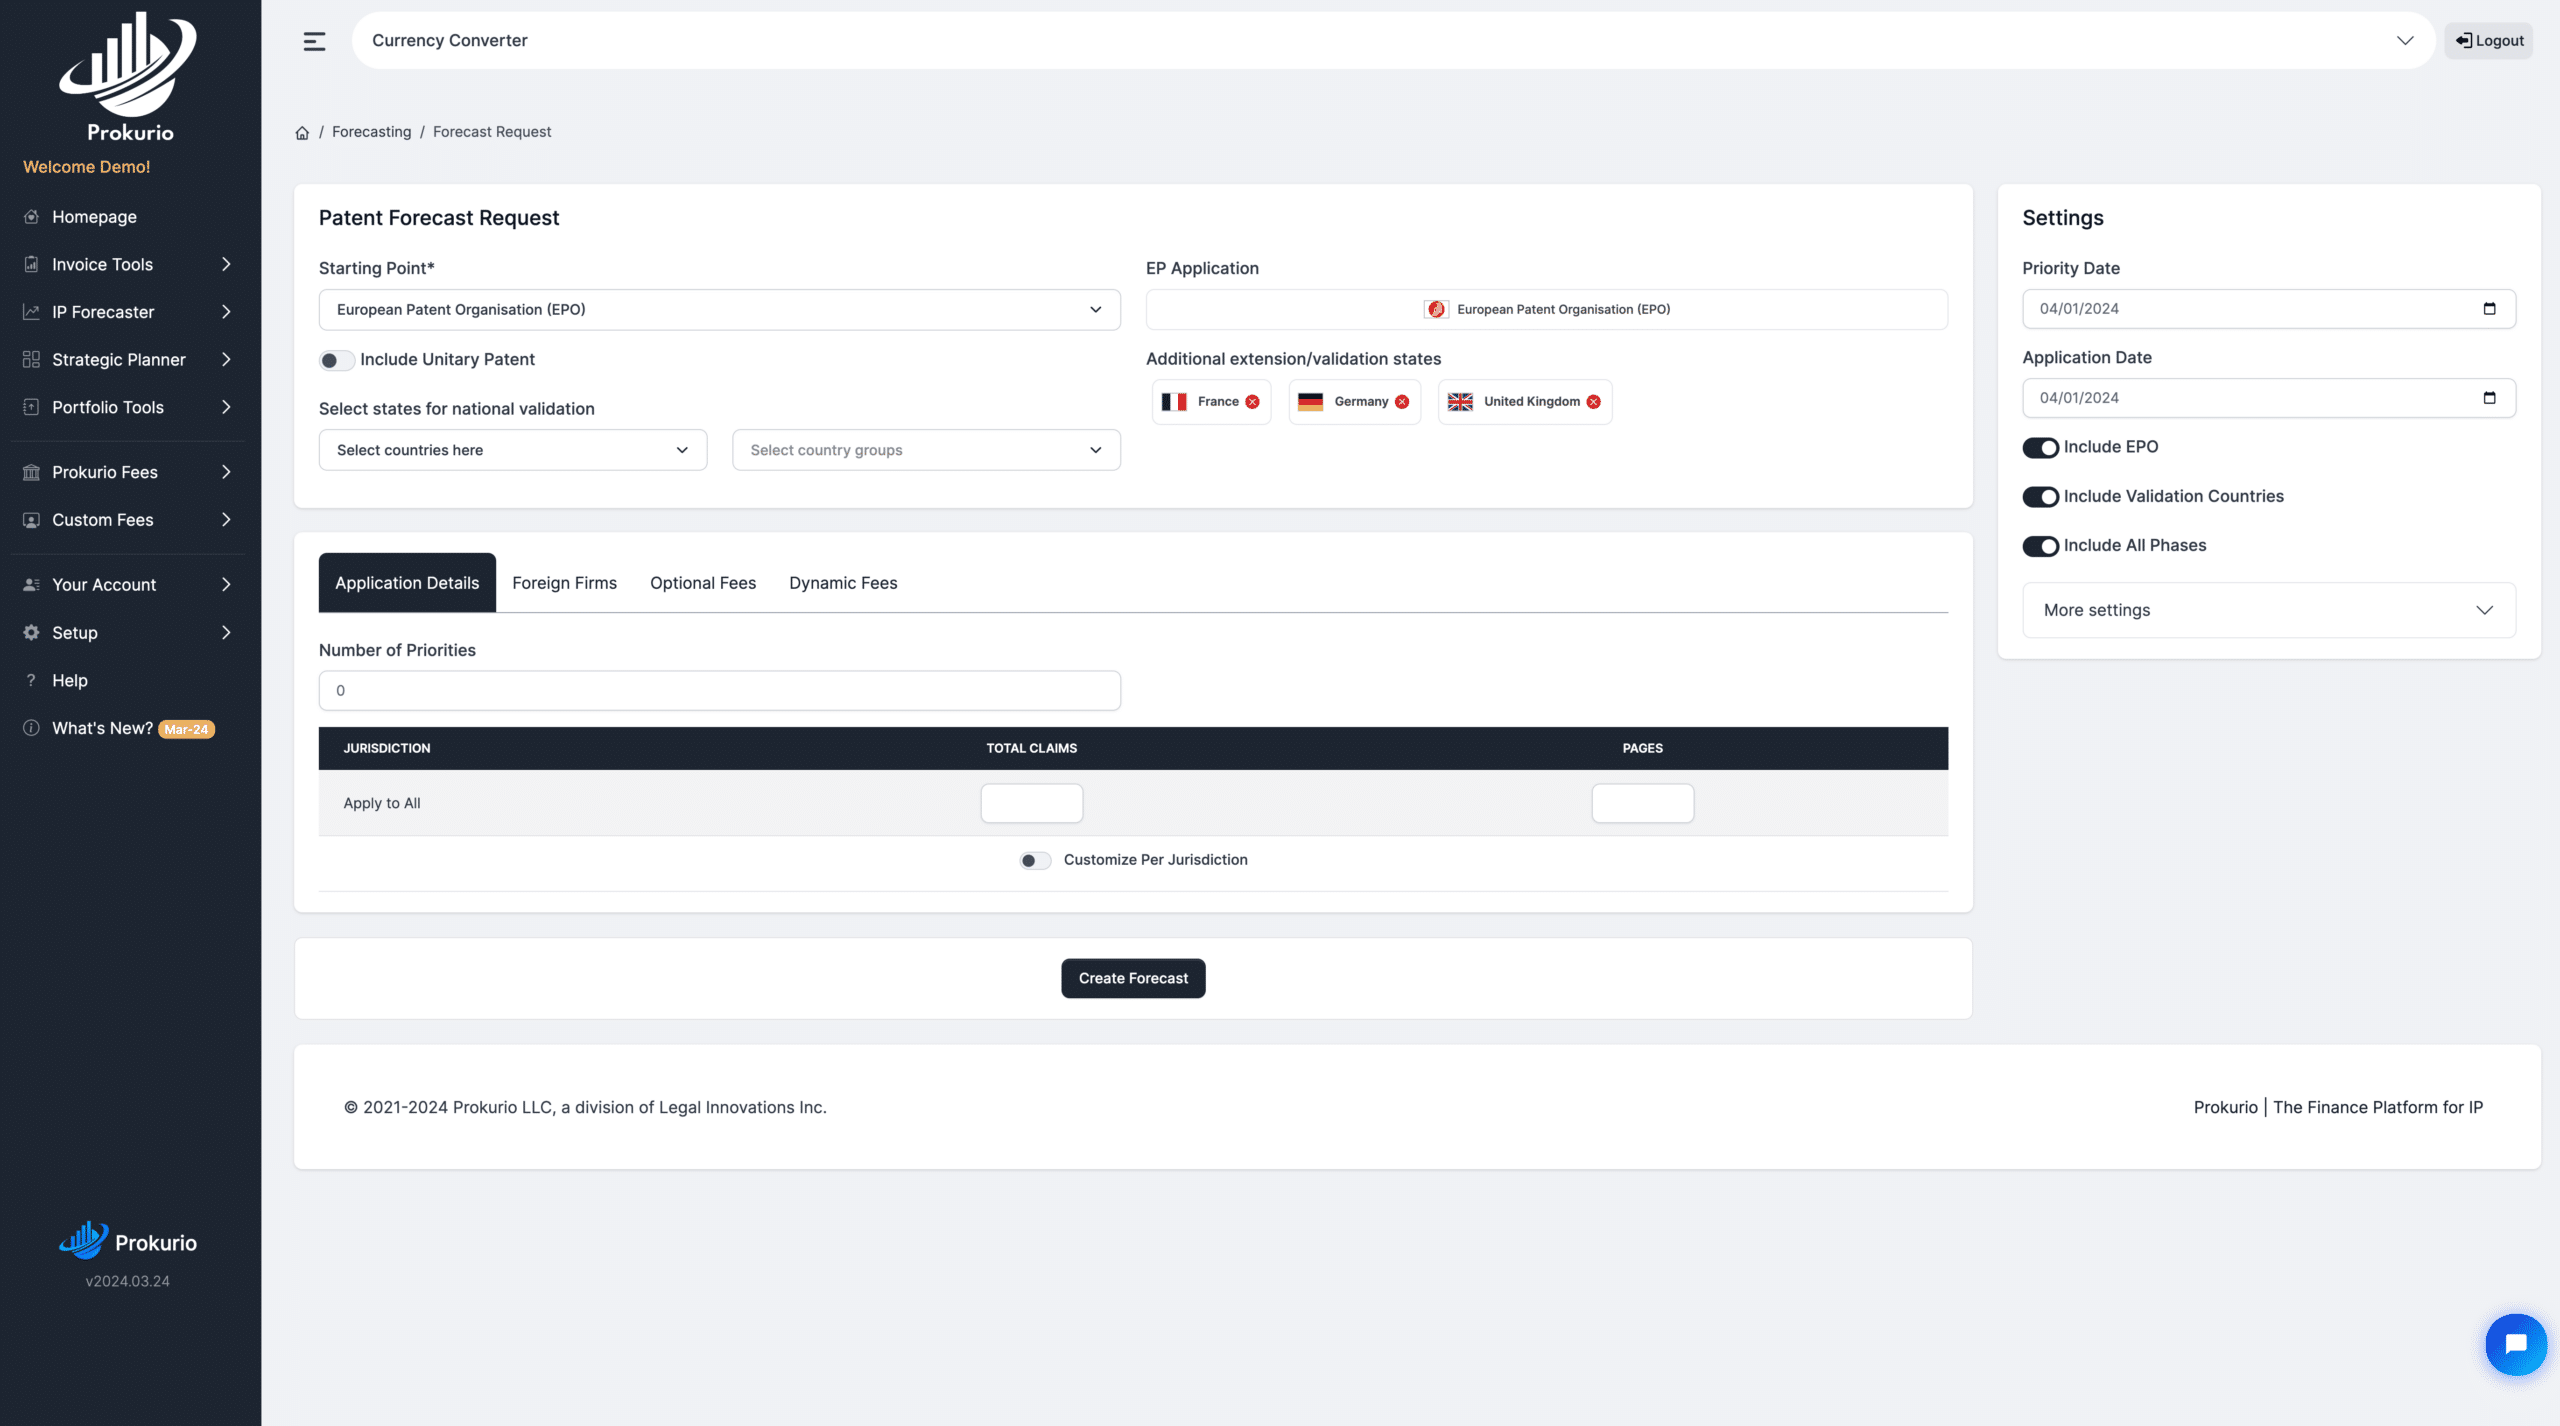2560x1426 pixels.
Task: Switch to the Foreign Firms tab
Action: (564, 583)
